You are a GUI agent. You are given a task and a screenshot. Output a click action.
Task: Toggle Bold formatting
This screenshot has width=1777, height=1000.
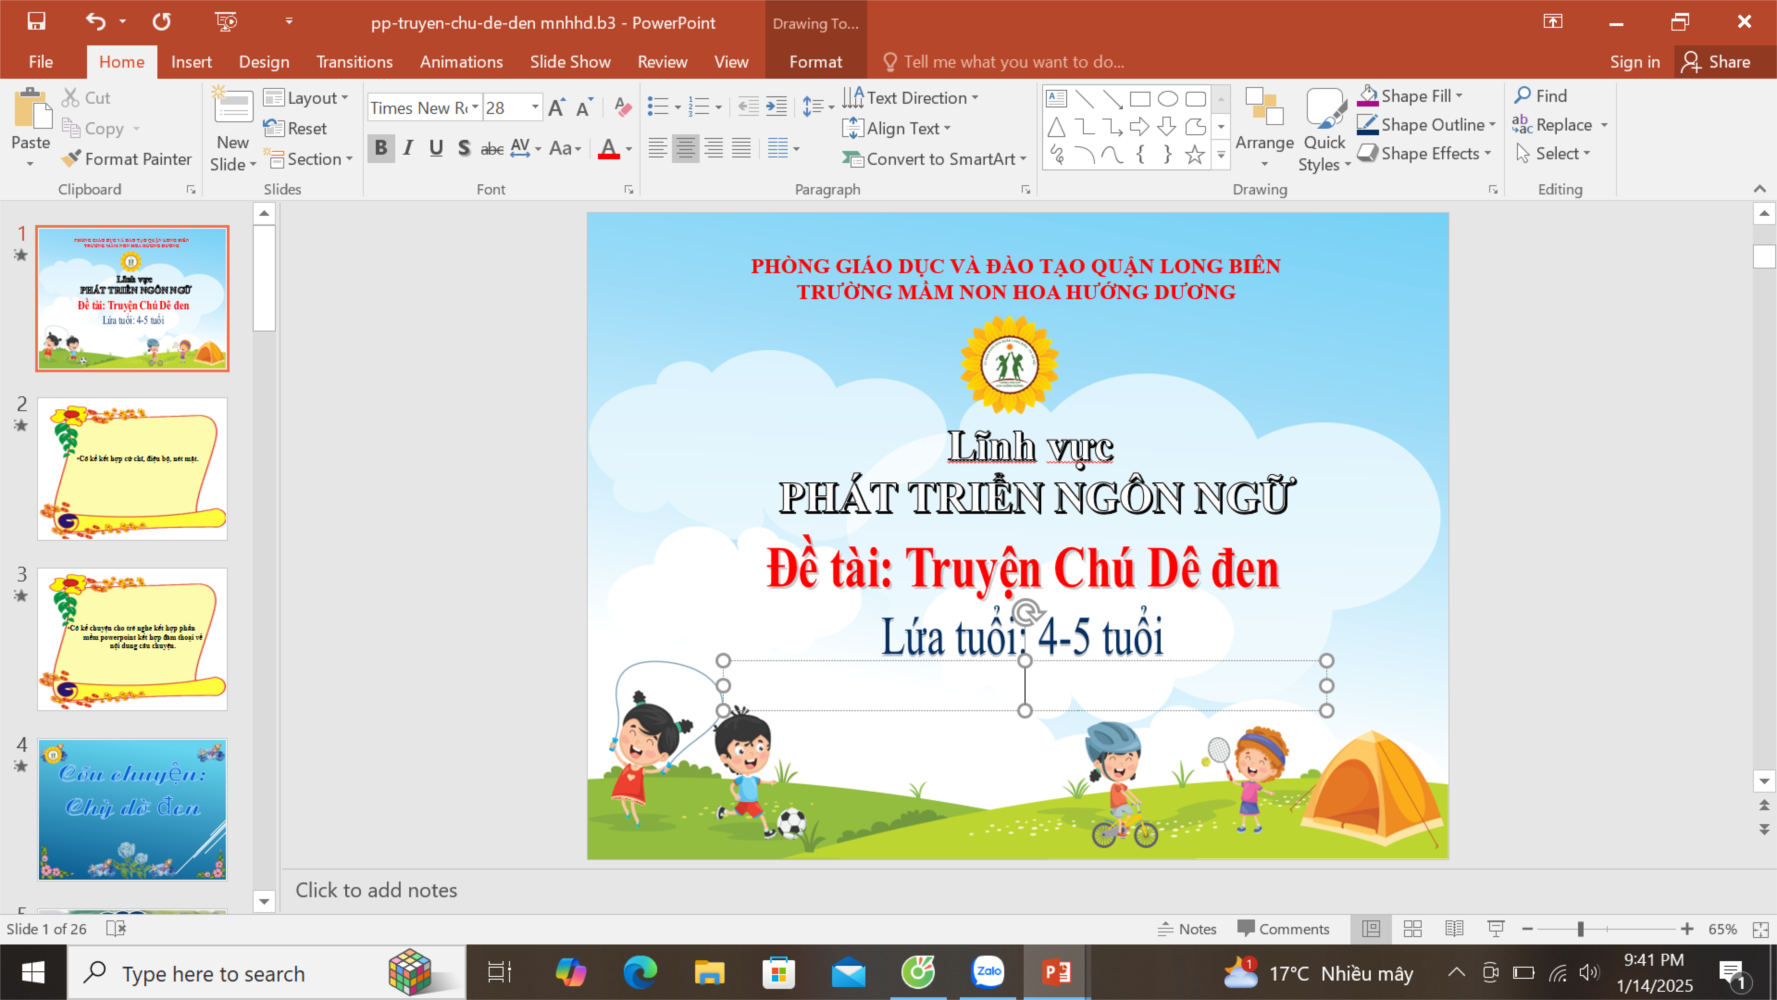point(381,149)
